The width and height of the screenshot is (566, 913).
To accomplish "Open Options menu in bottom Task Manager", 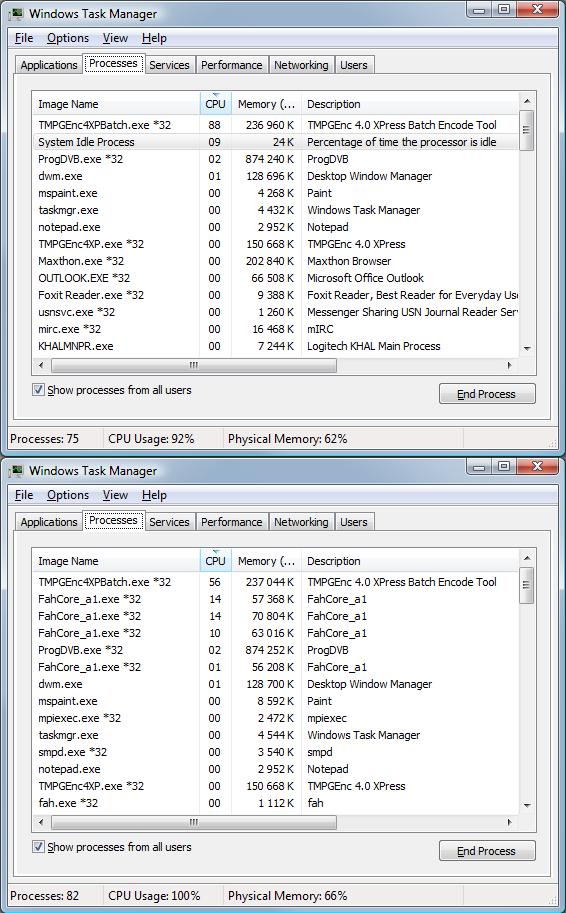I will pos(68,495).
